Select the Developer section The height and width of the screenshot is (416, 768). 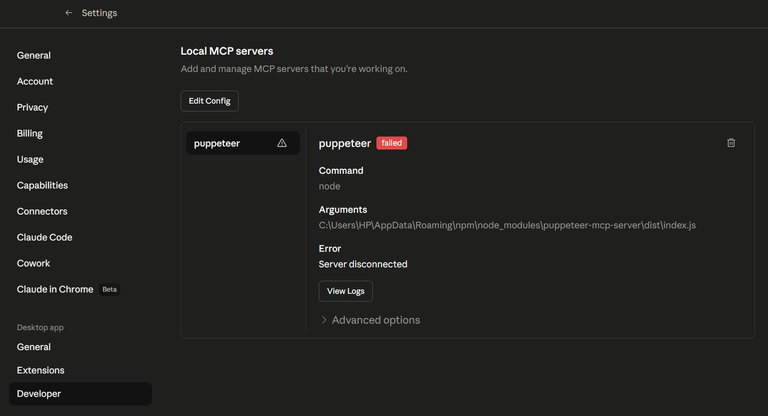80,394
